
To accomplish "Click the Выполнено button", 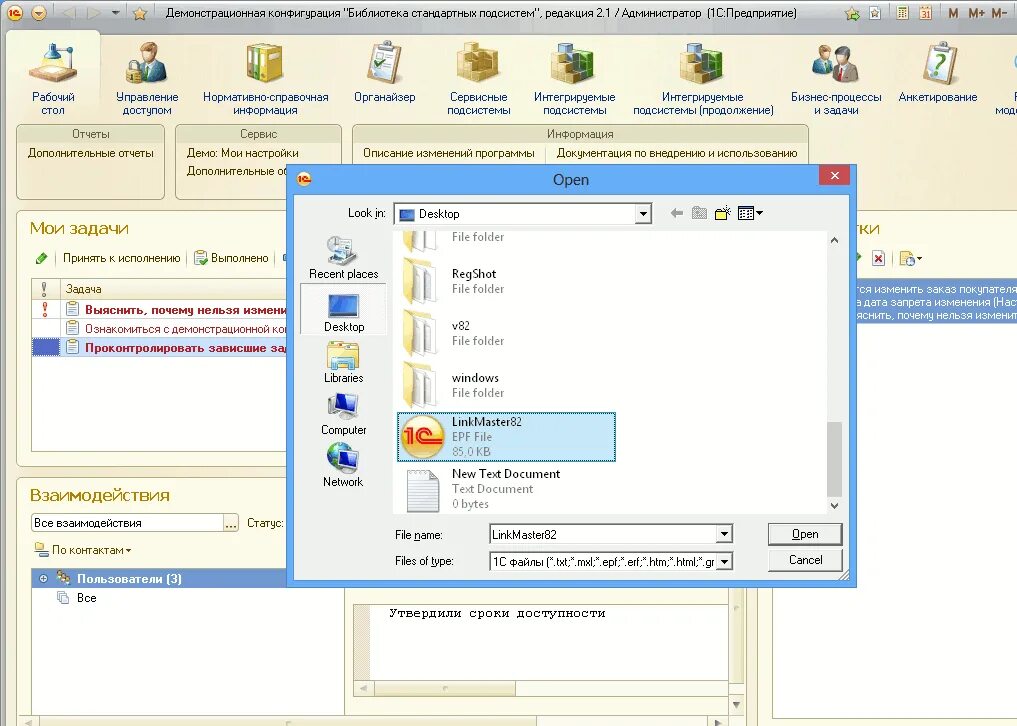I will click(x=232, y=258).
